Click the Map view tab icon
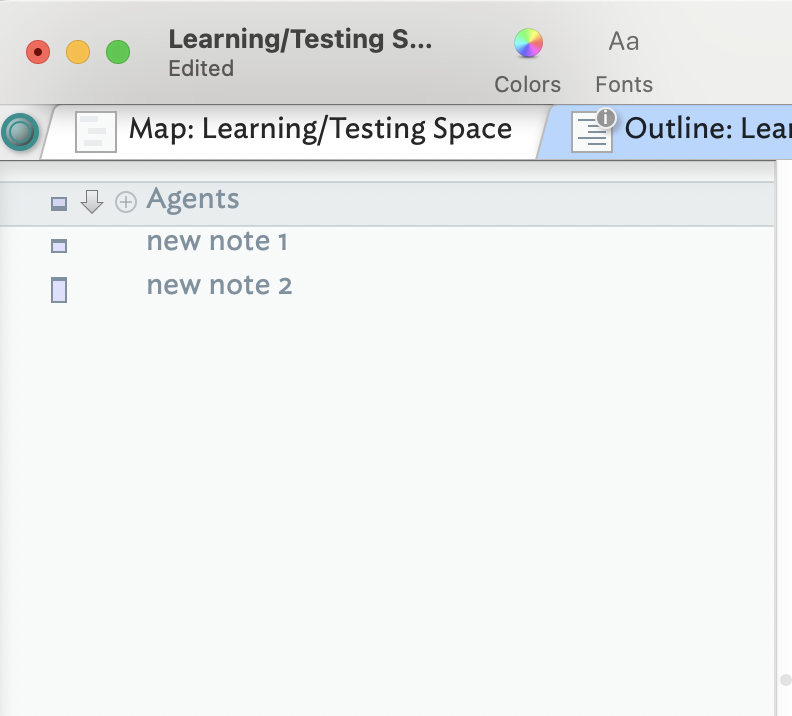 96,131
